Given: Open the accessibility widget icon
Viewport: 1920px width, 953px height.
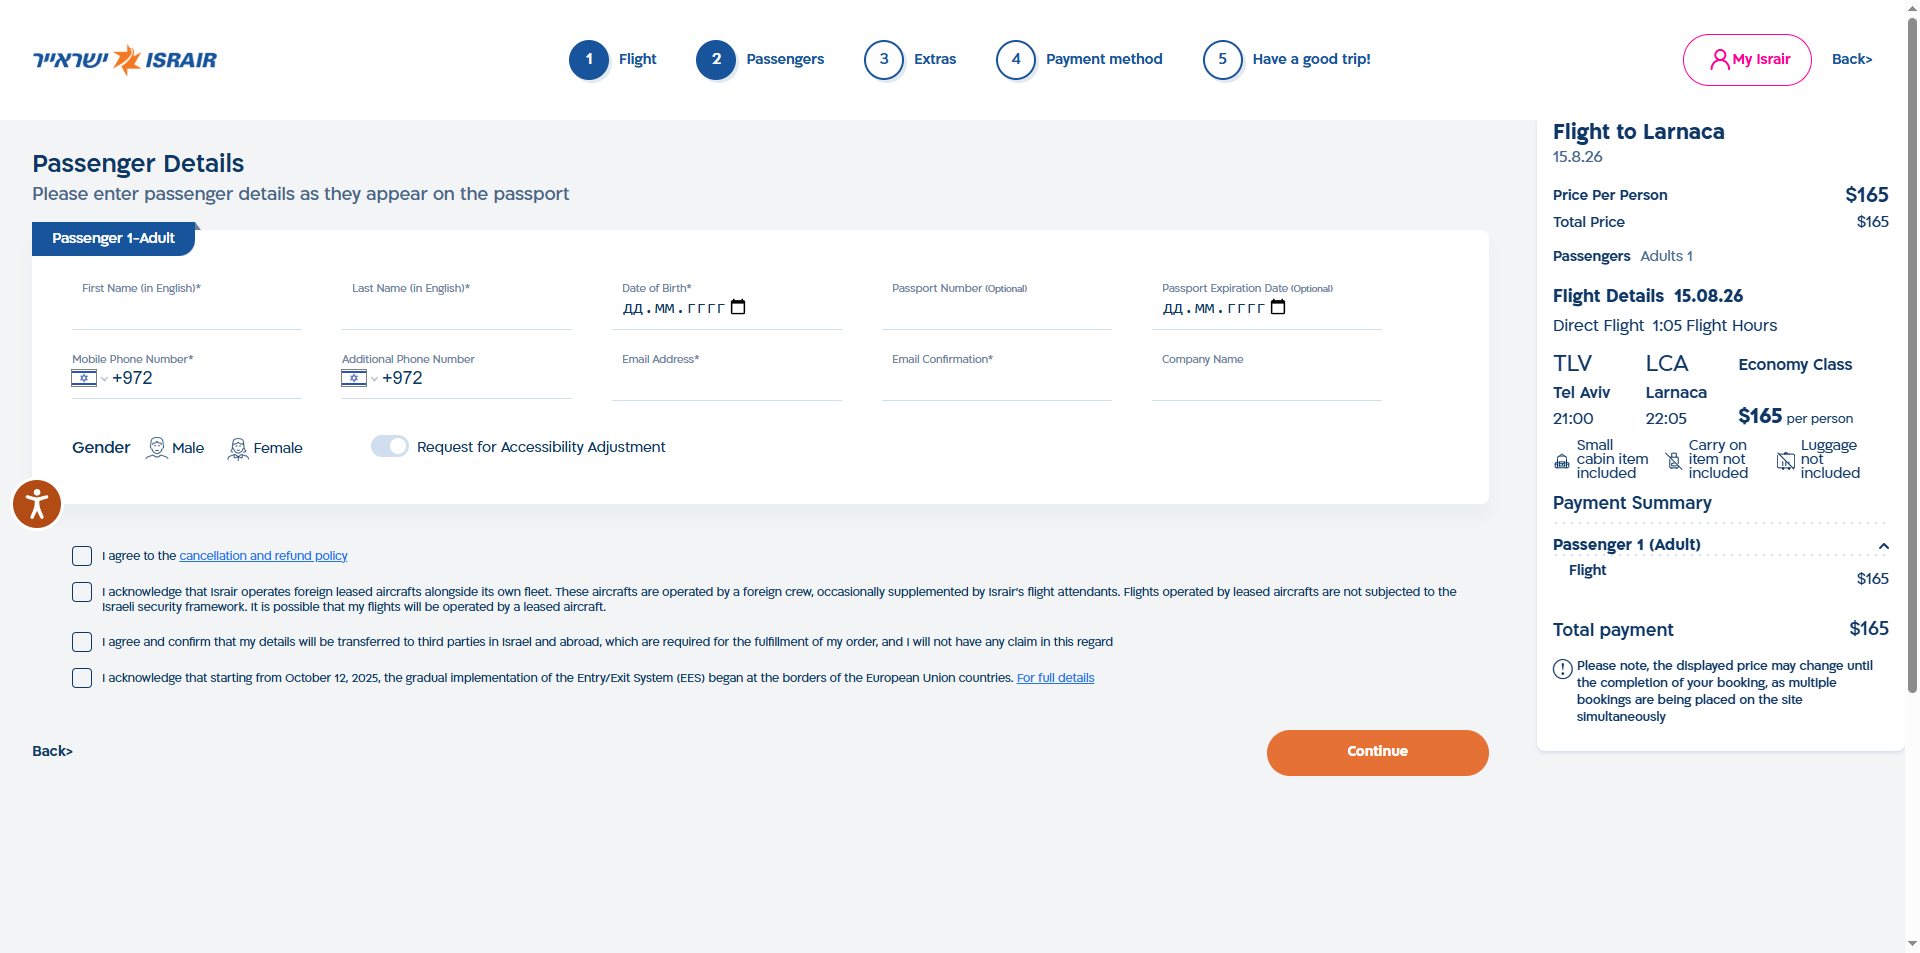Looking at the screenshot, I should (37, 504).
